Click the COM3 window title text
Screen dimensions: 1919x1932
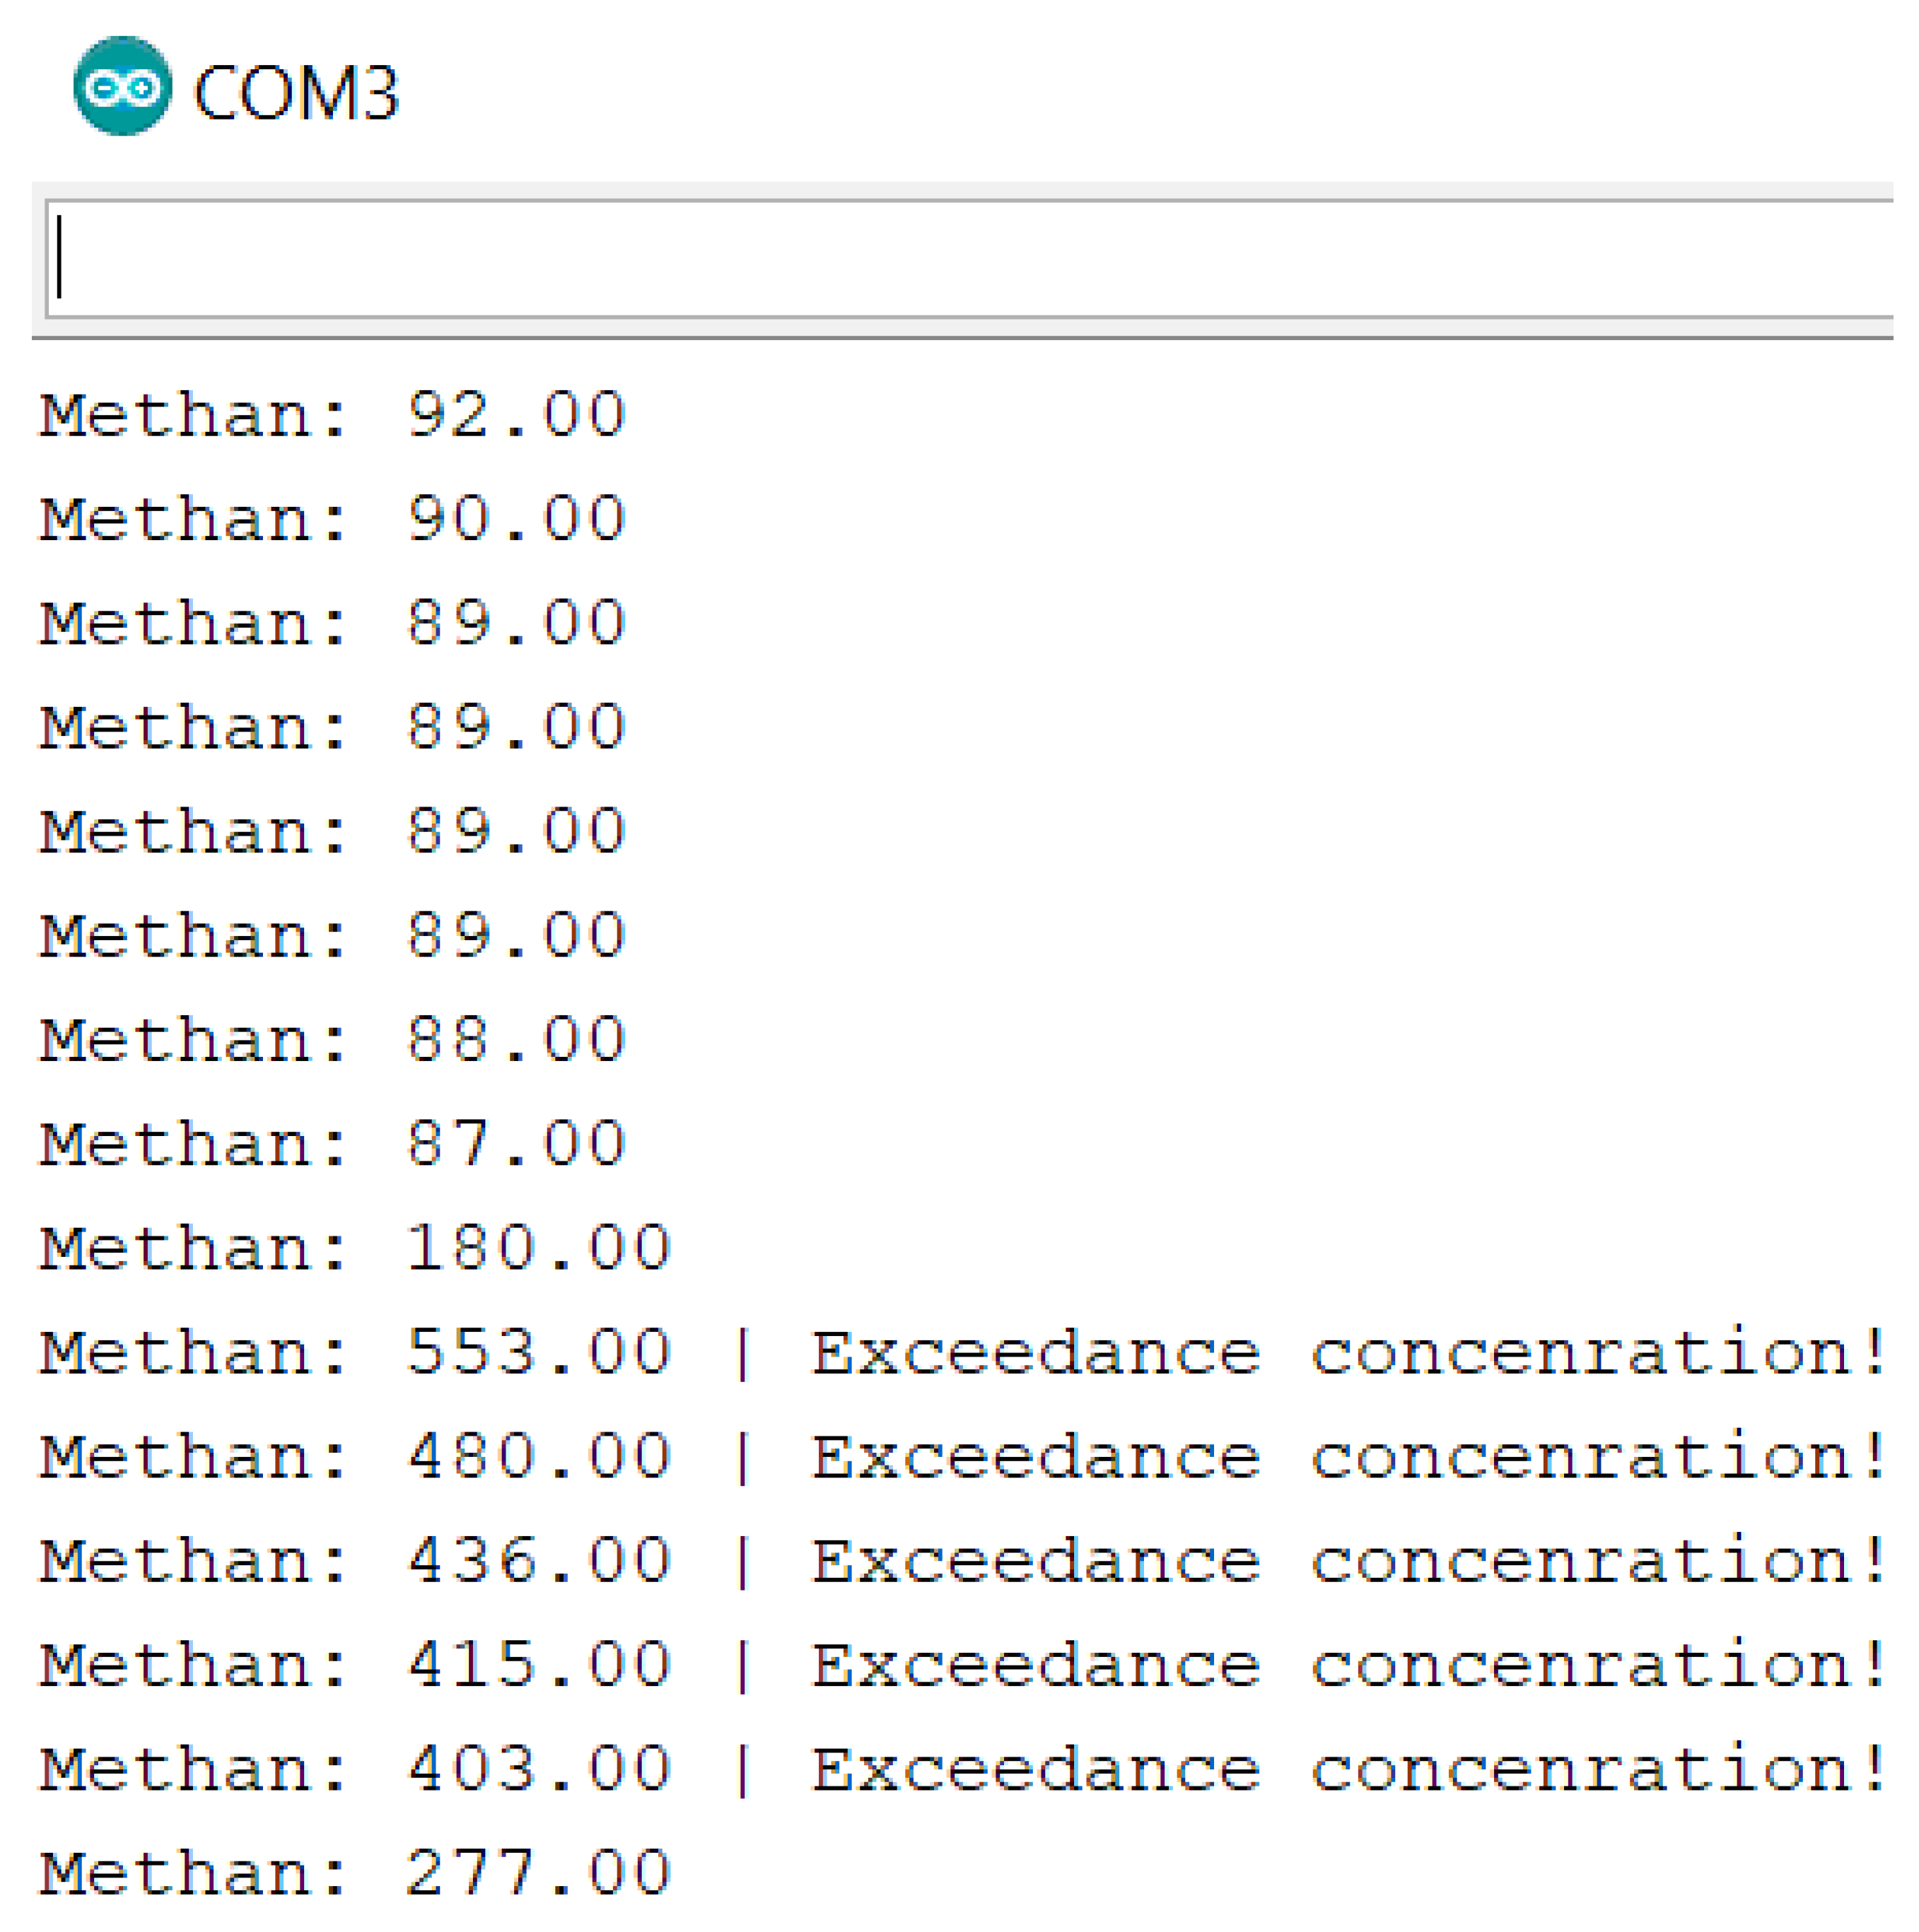pos(296,93)
